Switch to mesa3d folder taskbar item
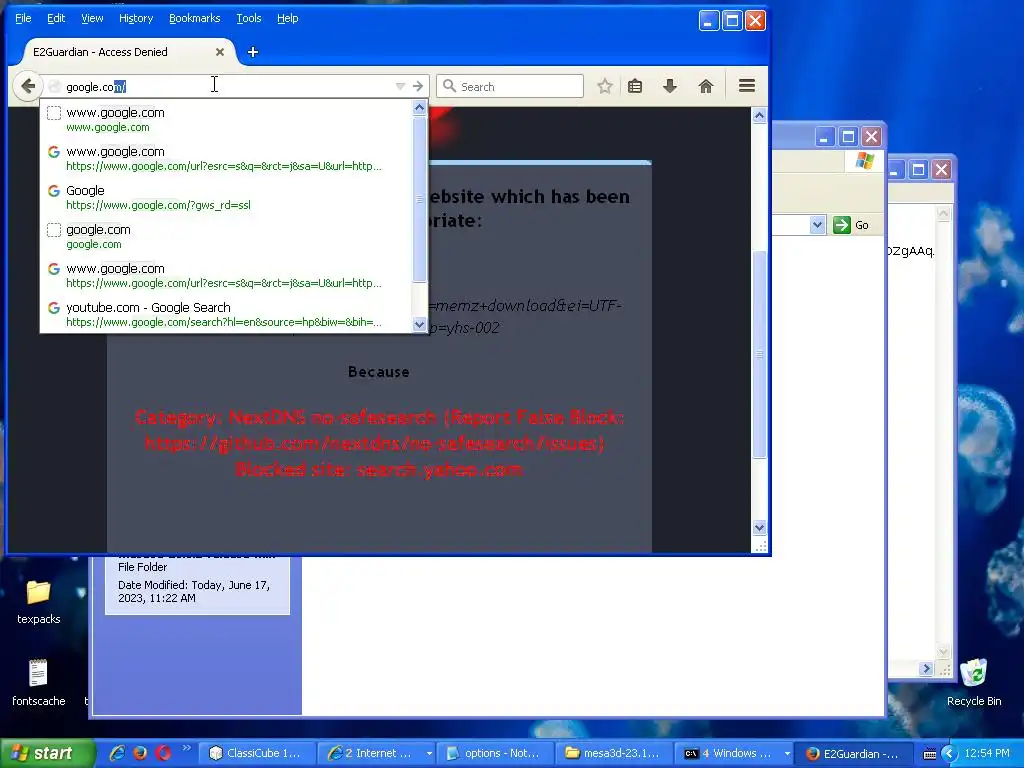Screen dimensions: 1024x768 point(615,754)
